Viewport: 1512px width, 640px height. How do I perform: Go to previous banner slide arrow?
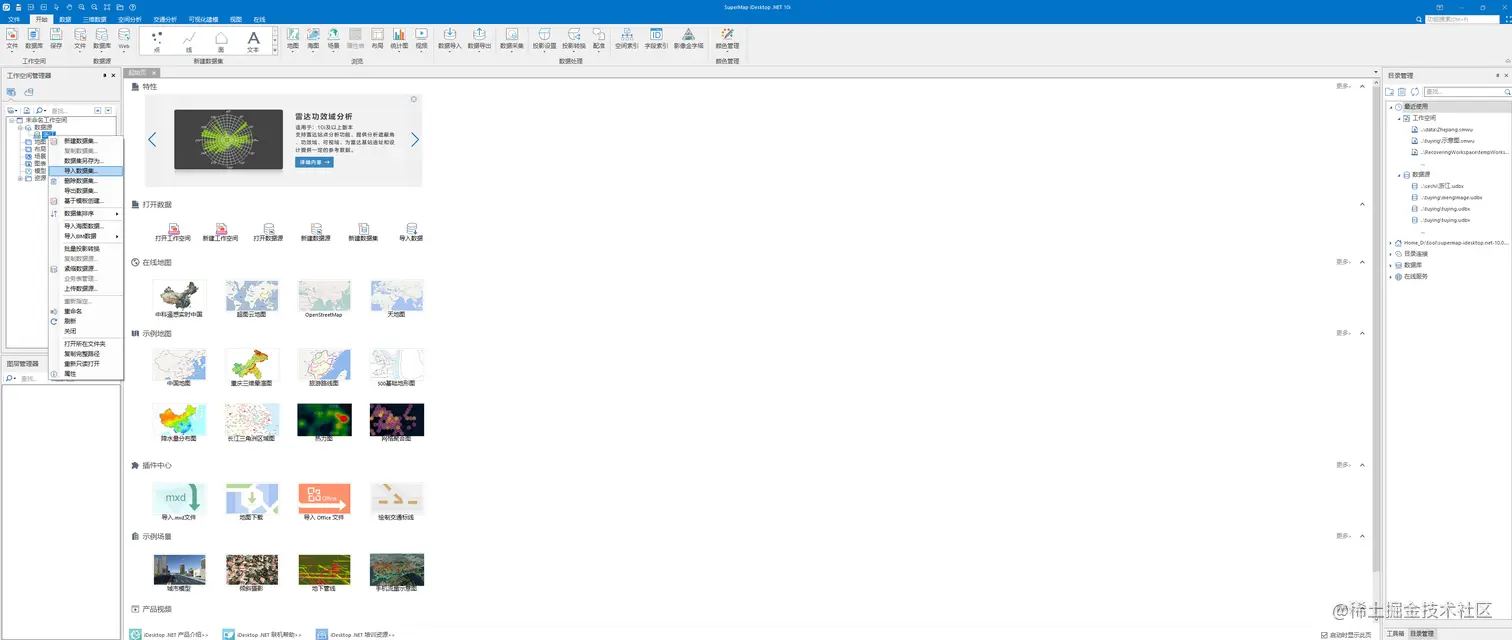point(152,140)
